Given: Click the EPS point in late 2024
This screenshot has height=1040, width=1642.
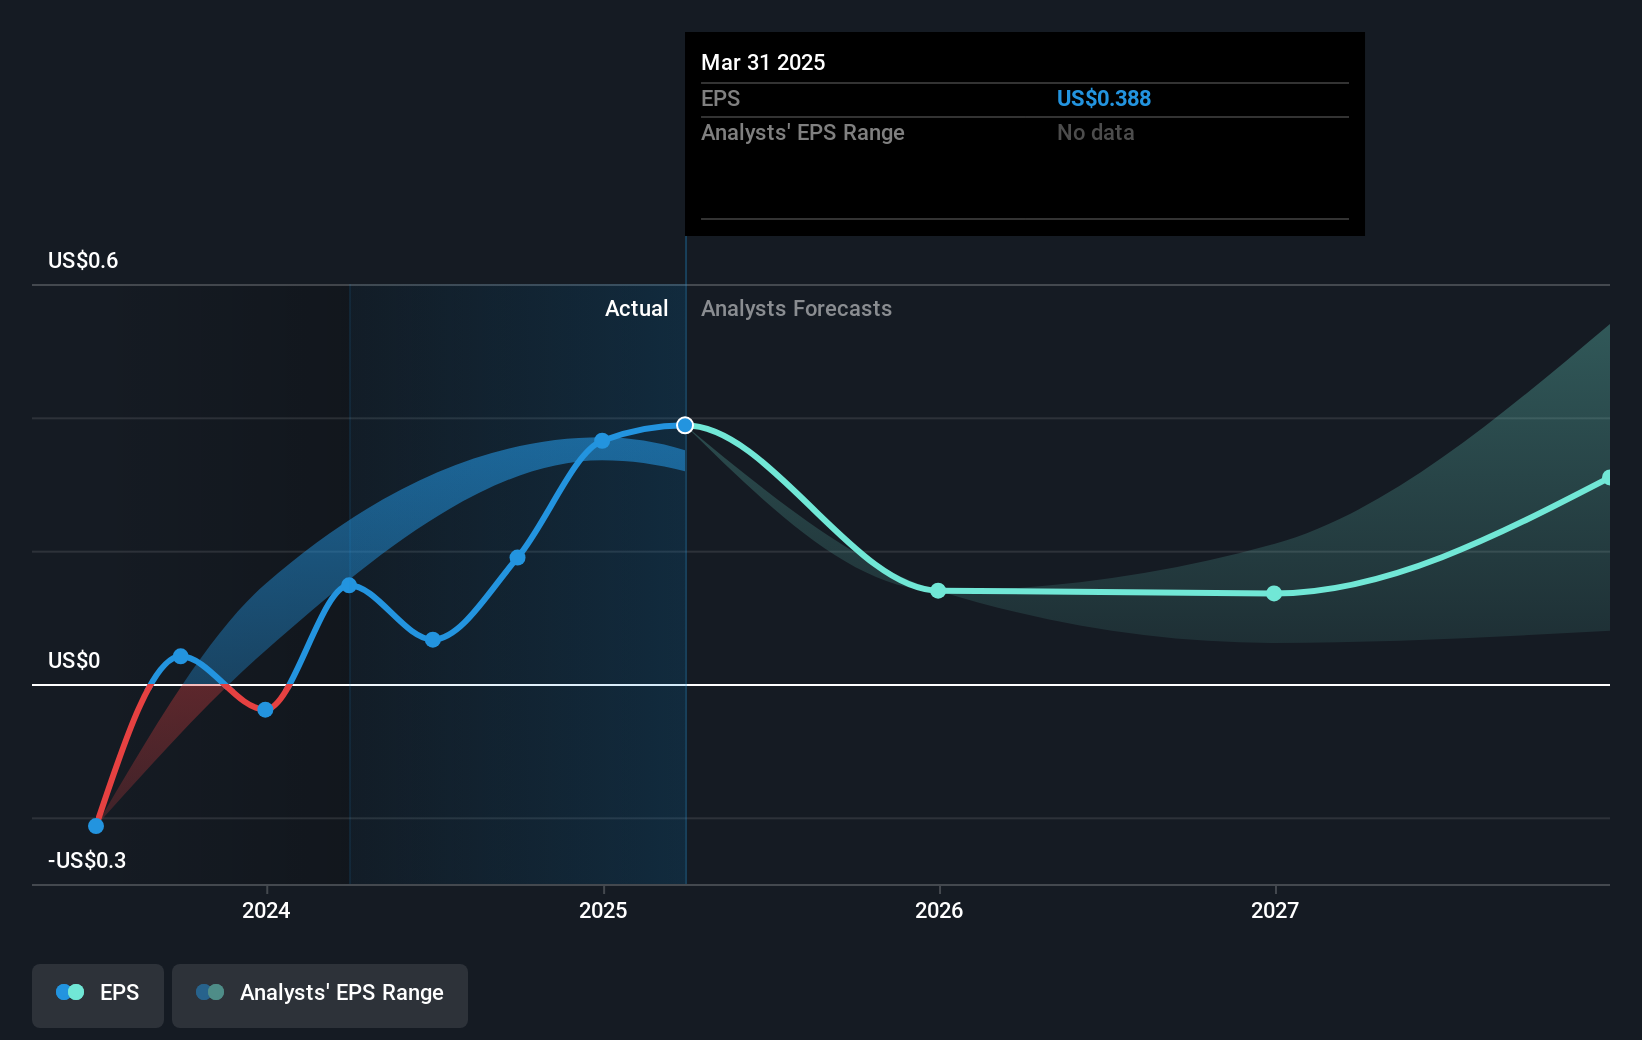Looking at the screenshot, I should 517,558.
